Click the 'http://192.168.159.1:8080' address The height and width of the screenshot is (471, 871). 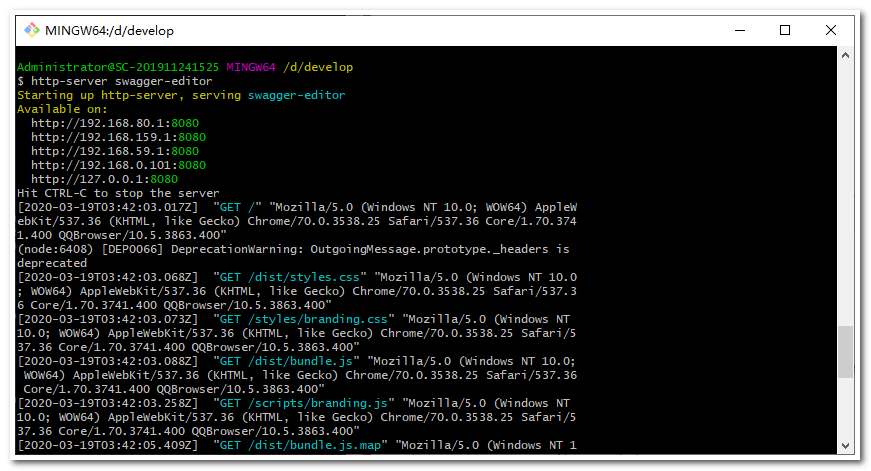pyautogui.click(x=118, y=137)
